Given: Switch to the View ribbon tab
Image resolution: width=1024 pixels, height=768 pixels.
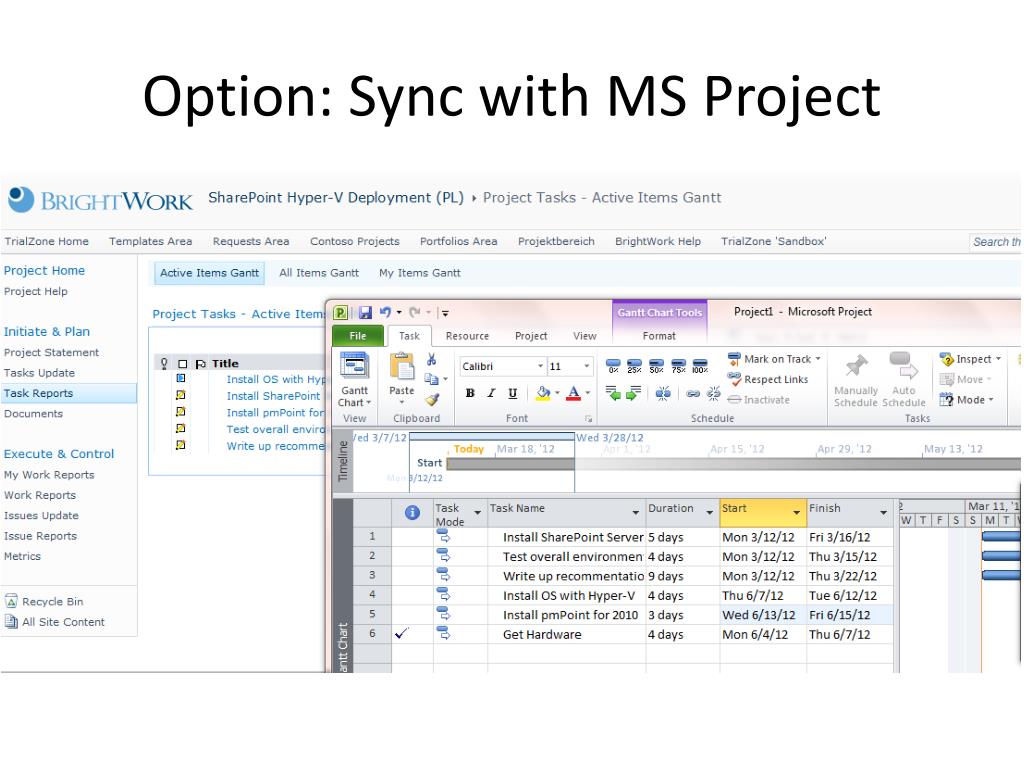Looking at the screenshot, I should [x=584, y=336].
